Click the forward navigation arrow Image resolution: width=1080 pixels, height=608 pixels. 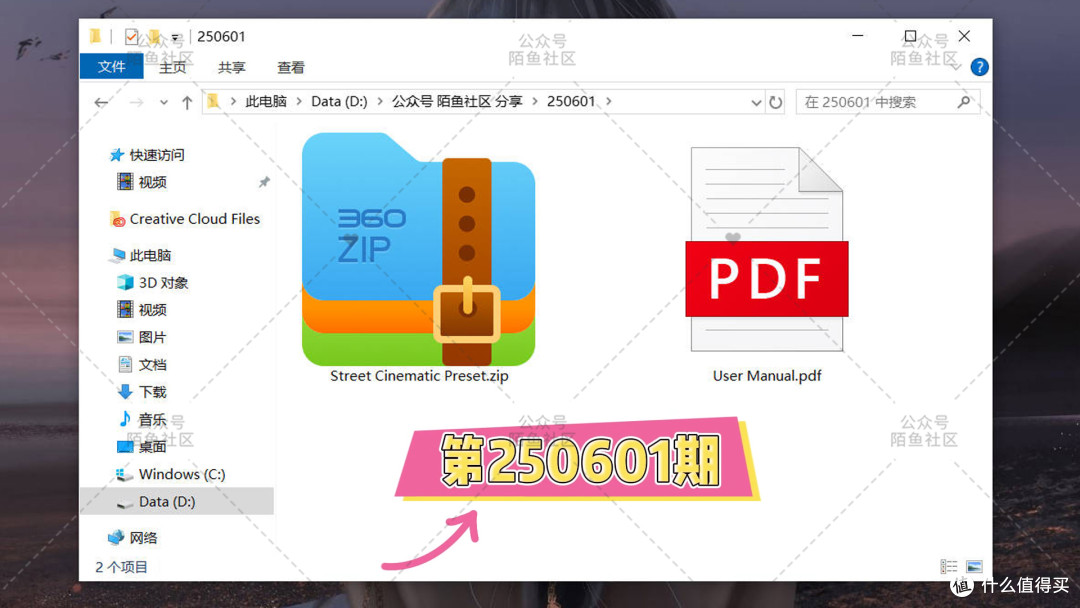136,102
